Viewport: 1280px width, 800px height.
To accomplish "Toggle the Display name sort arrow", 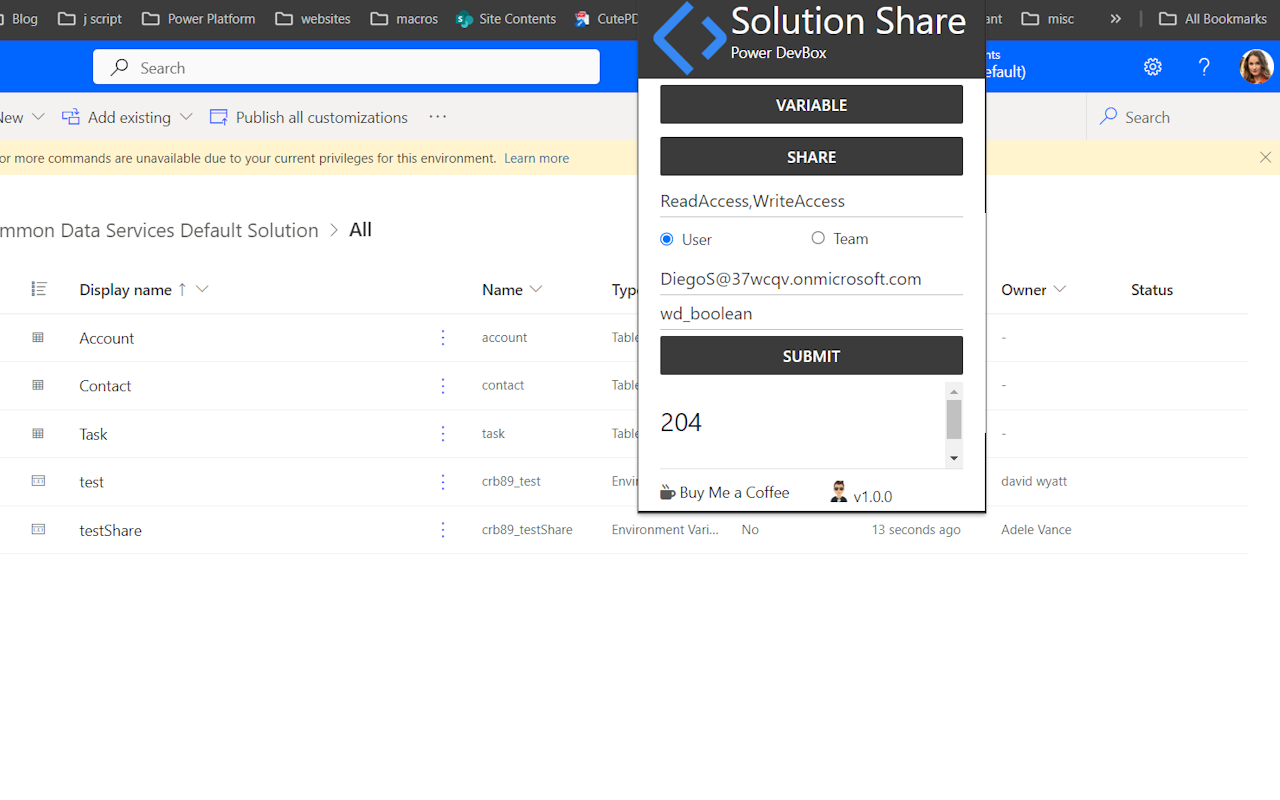I will [181, 288].
